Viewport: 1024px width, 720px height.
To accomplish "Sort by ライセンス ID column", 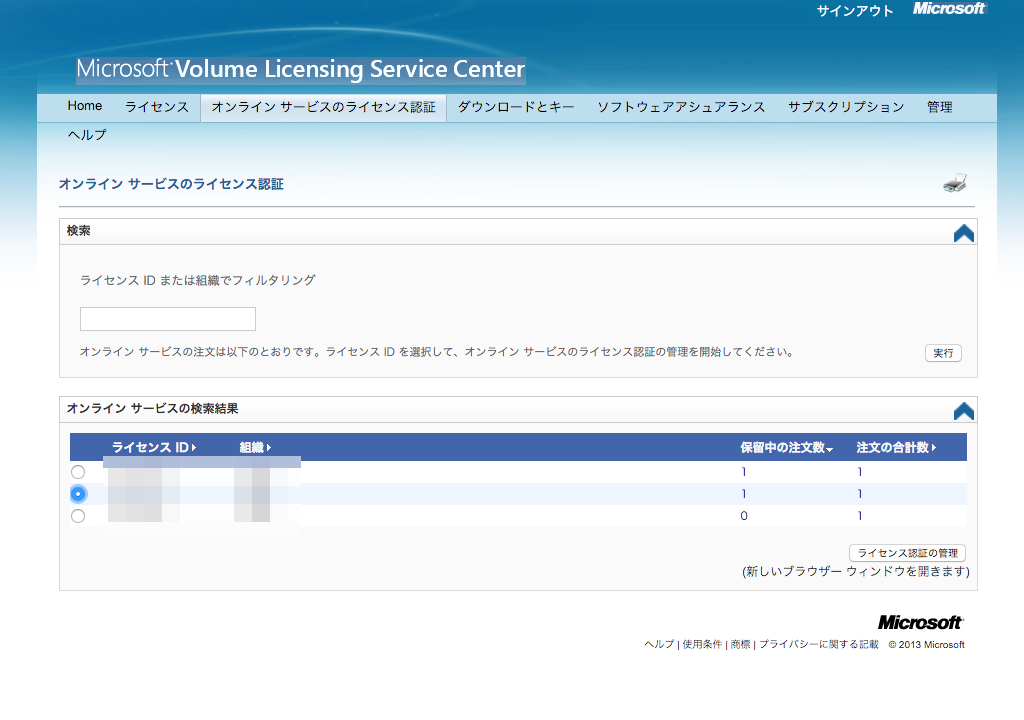I will [154, 448].
